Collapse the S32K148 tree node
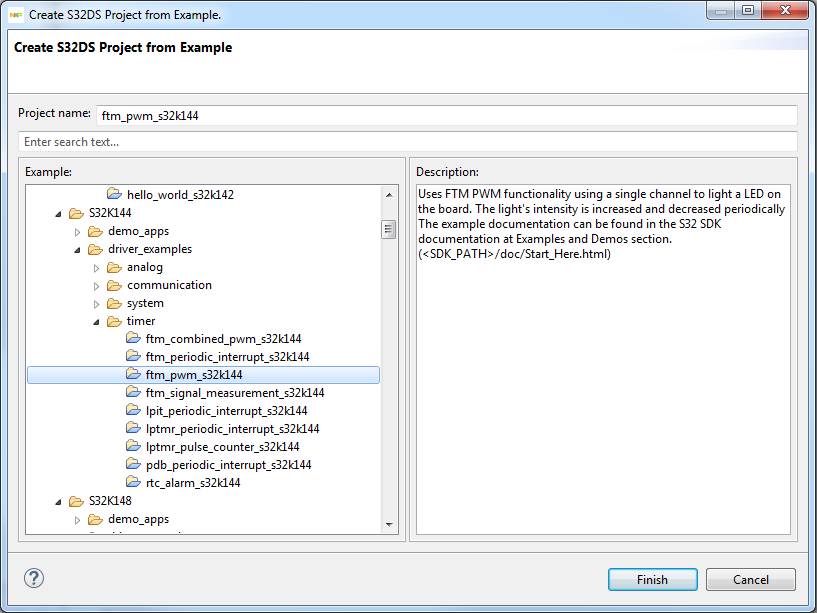Screen dimensions: 817x613 point(58,501)
